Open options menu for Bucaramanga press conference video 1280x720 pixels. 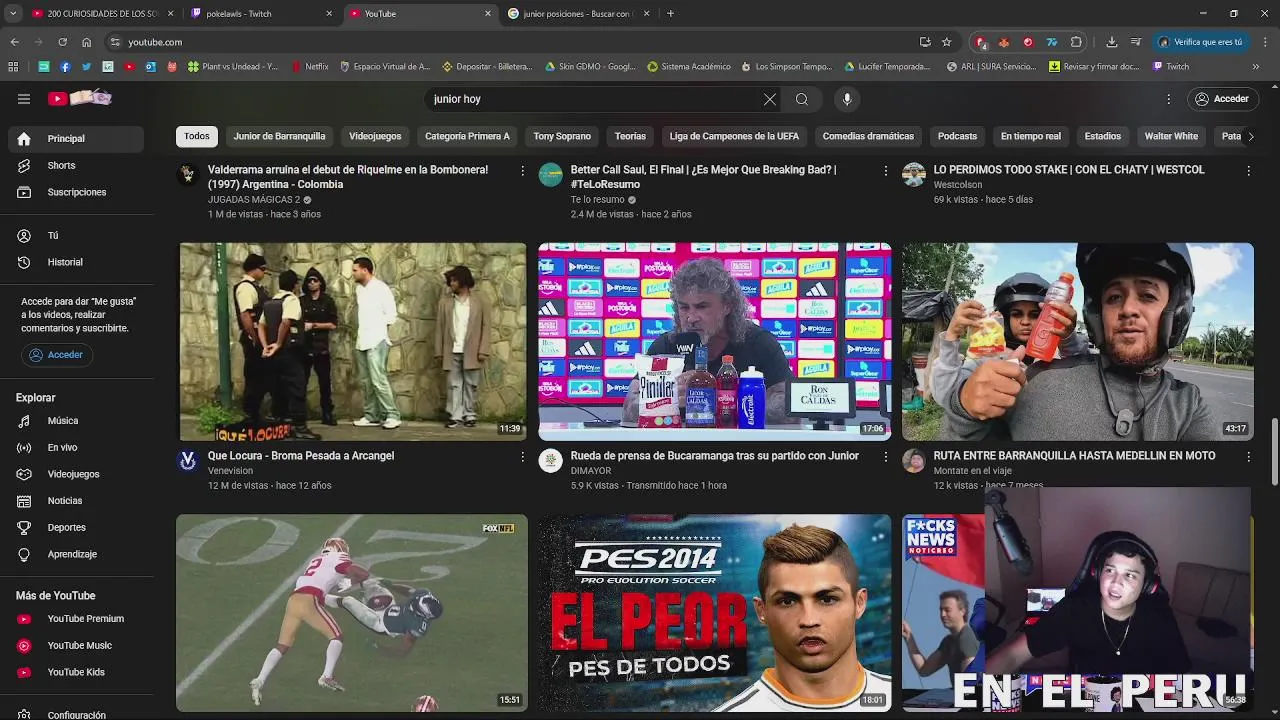(885, 457)
